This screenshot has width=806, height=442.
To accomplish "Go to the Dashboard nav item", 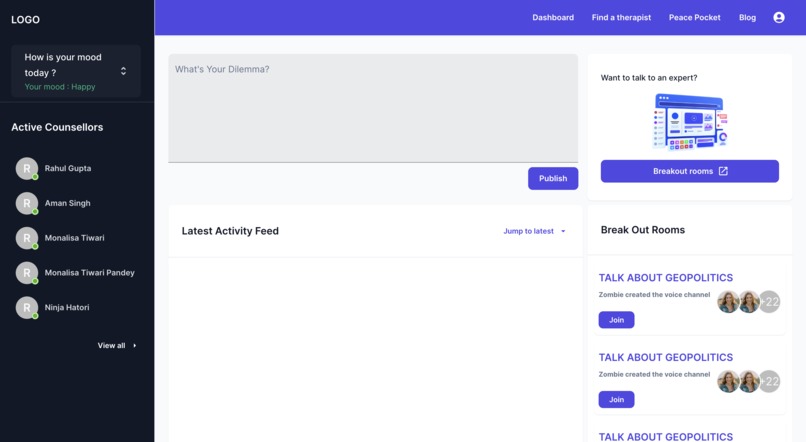I will tap(553, 17).
